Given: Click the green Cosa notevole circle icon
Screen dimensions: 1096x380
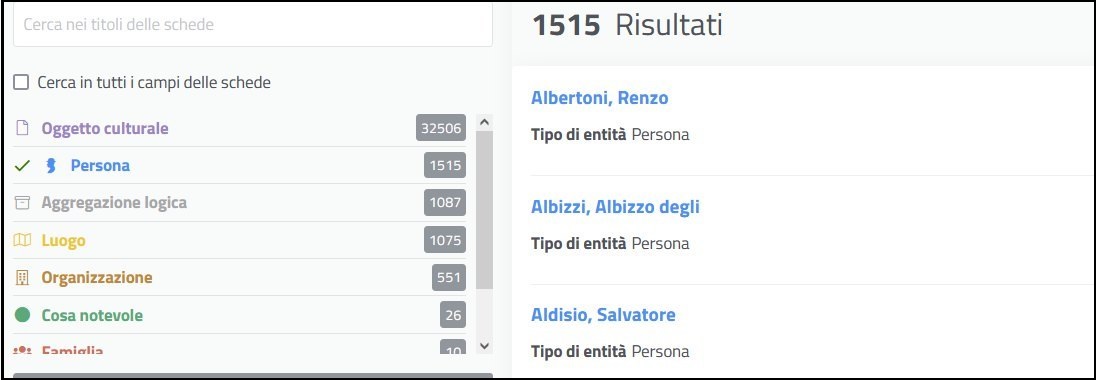Looking at the screenshot, I should [x=22, y=315].
